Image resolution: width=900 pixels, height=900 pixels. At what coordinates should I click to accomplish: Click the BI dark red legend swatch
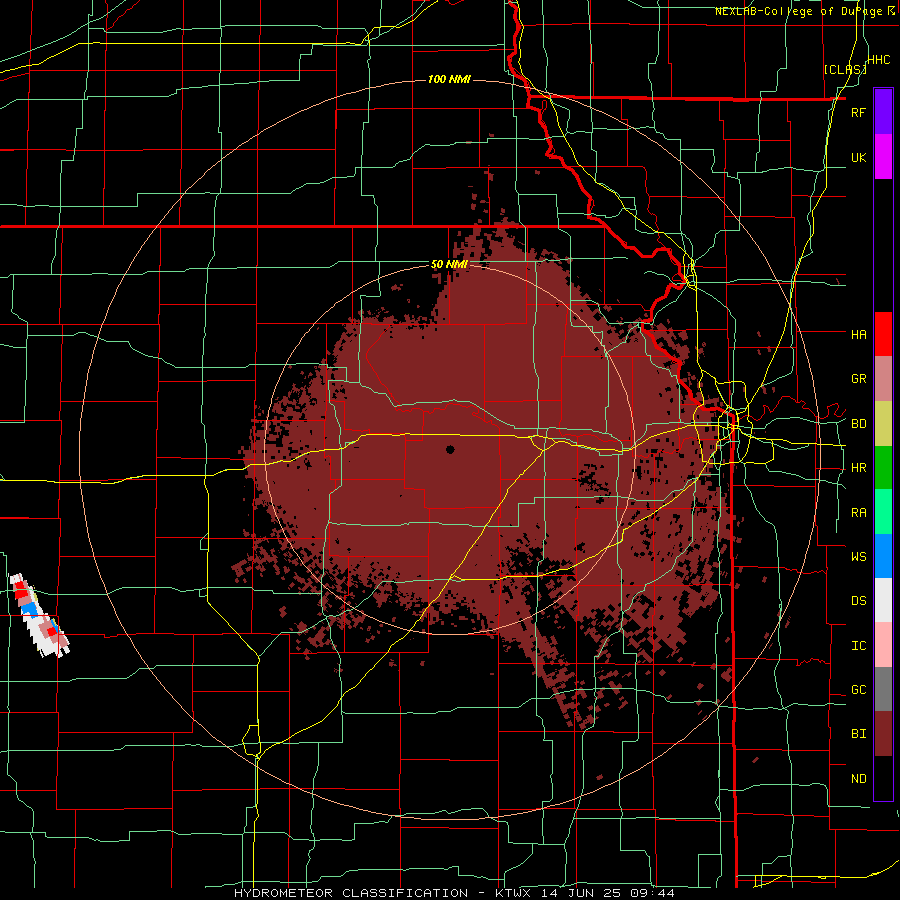883,734
